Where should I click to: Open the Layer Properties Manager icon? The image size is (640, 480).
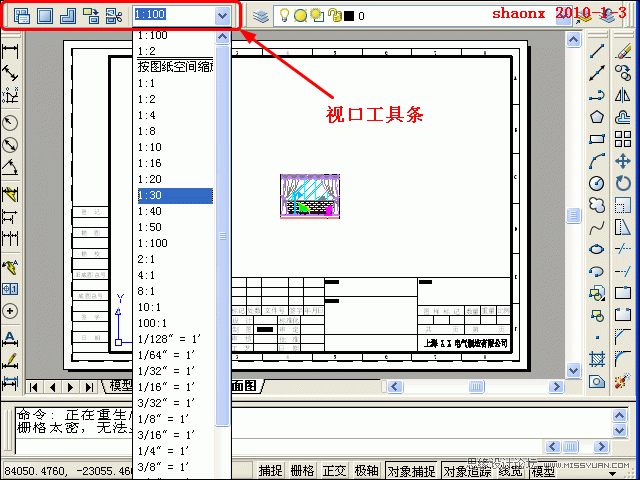point(260,16)
